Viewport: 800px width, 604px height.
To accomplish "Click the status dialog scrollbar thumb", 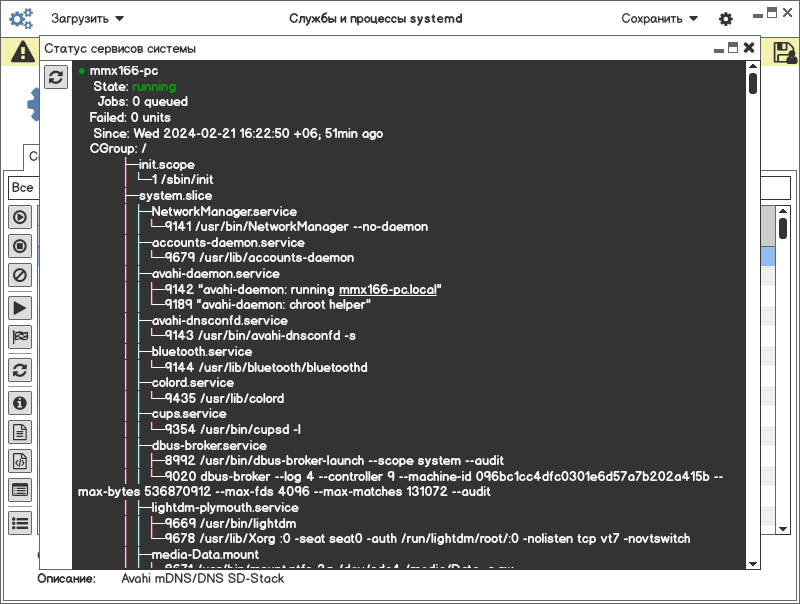I will point(753,84).
